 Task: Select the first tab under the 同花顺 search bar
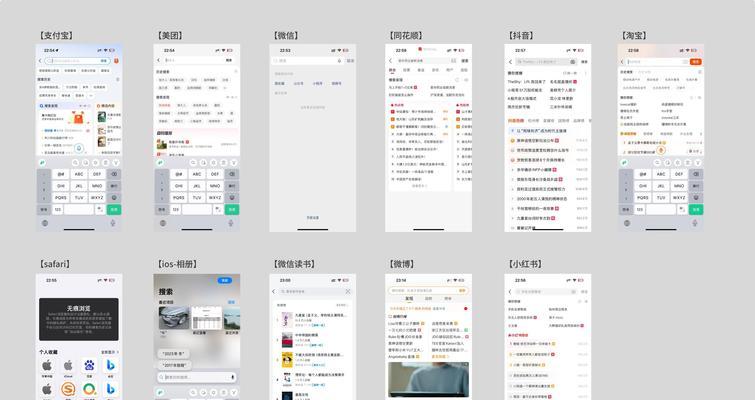[392, 70]
